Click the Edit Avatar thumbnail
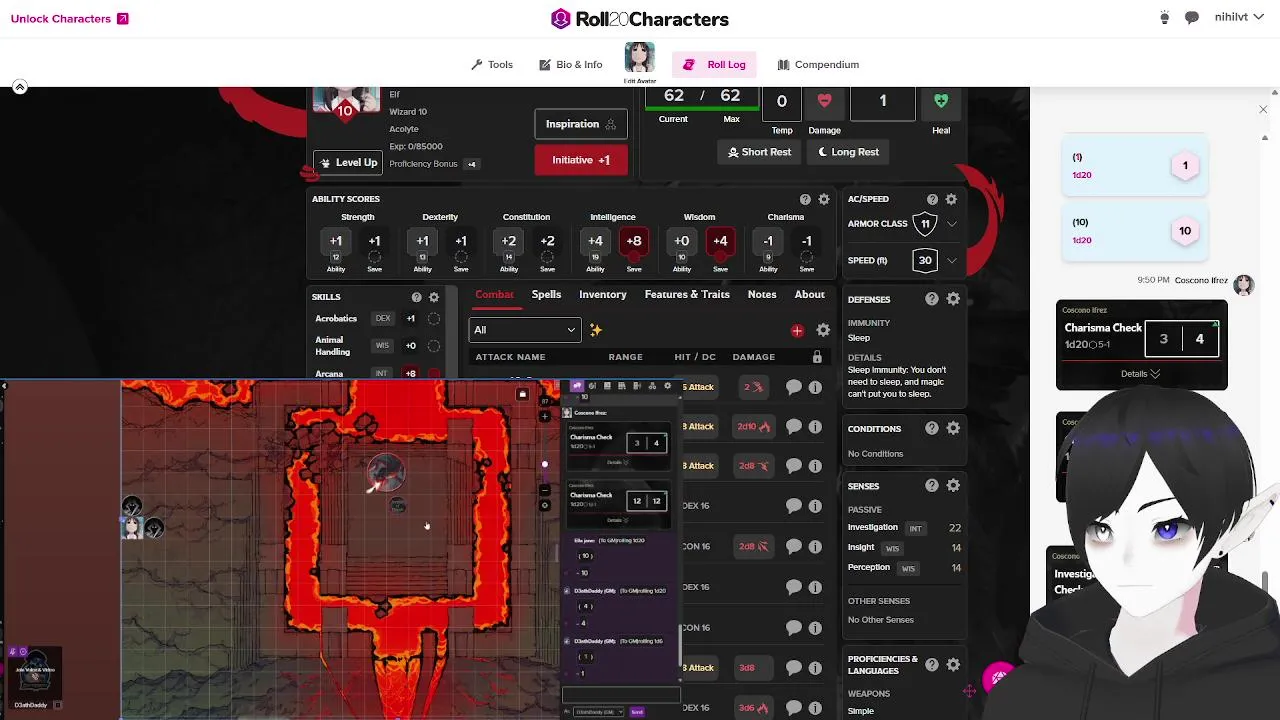Image resolution: width=1280 pixels, height=720 pixels. coord(640,59)
